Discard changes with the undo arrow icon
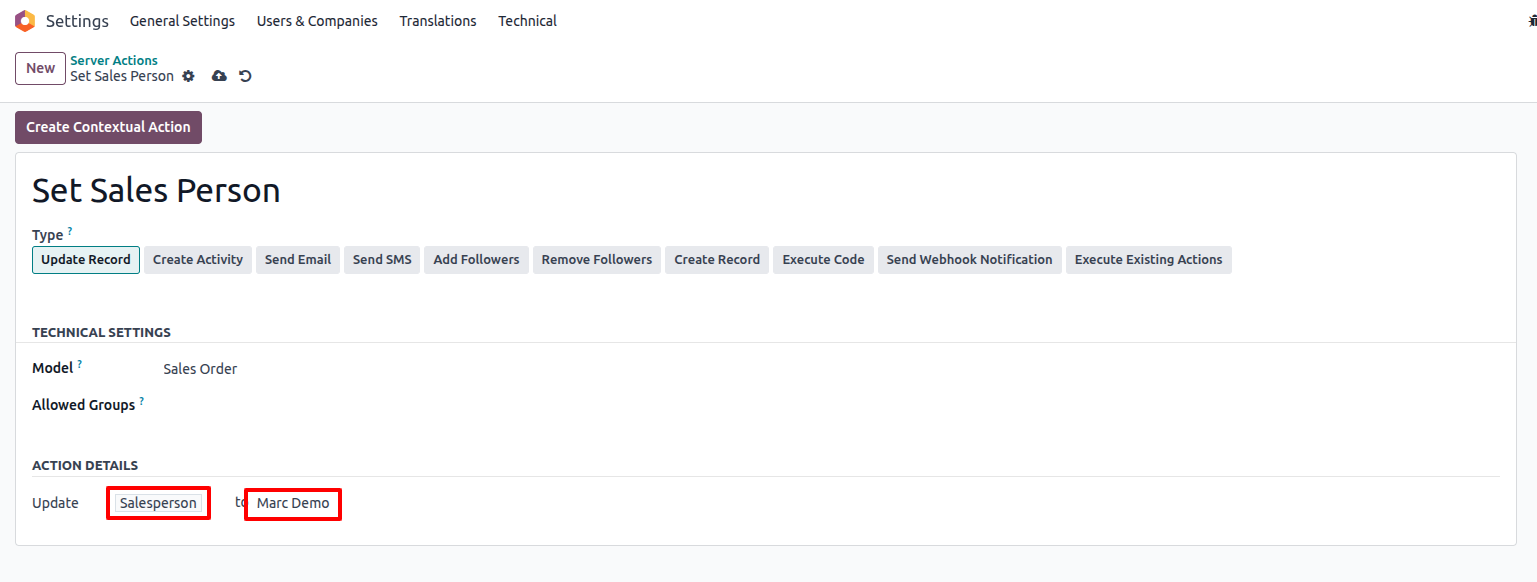The width and height of the screenshot is (1537, 582). tap(245, 76)
